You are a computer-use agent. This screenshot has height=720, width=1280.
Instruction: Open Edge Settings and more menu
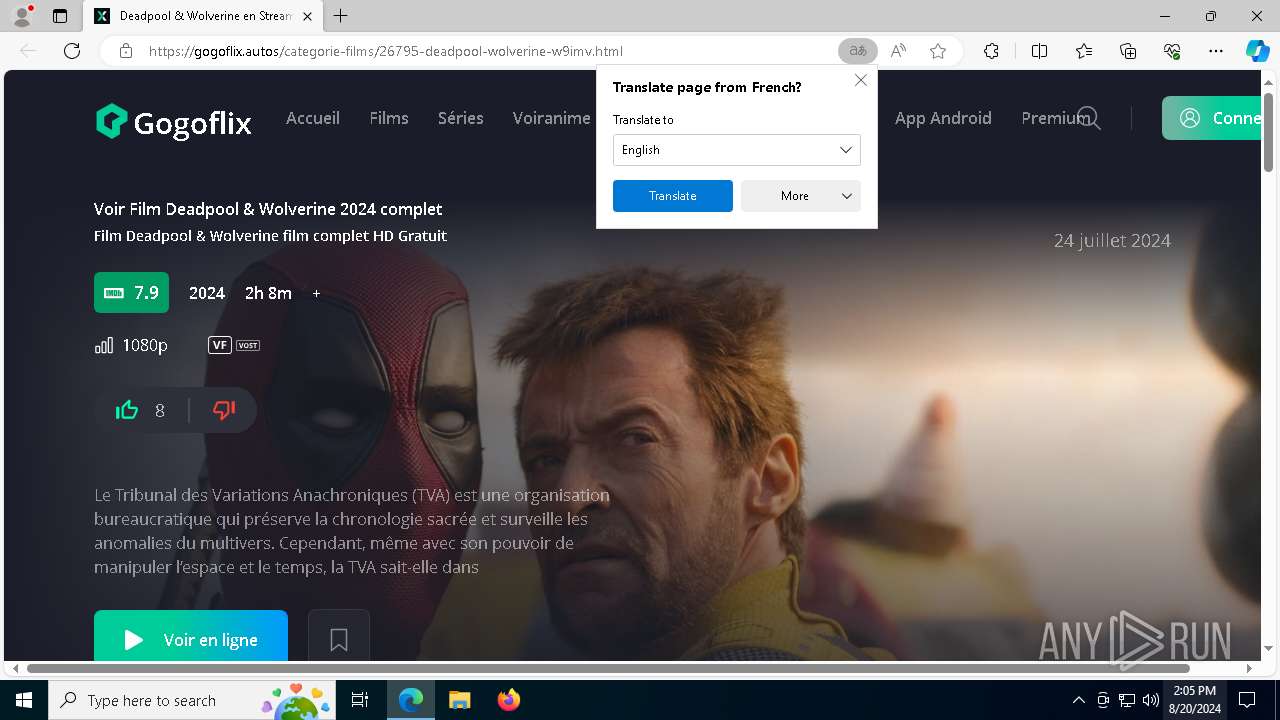(x=1216, y=51)
